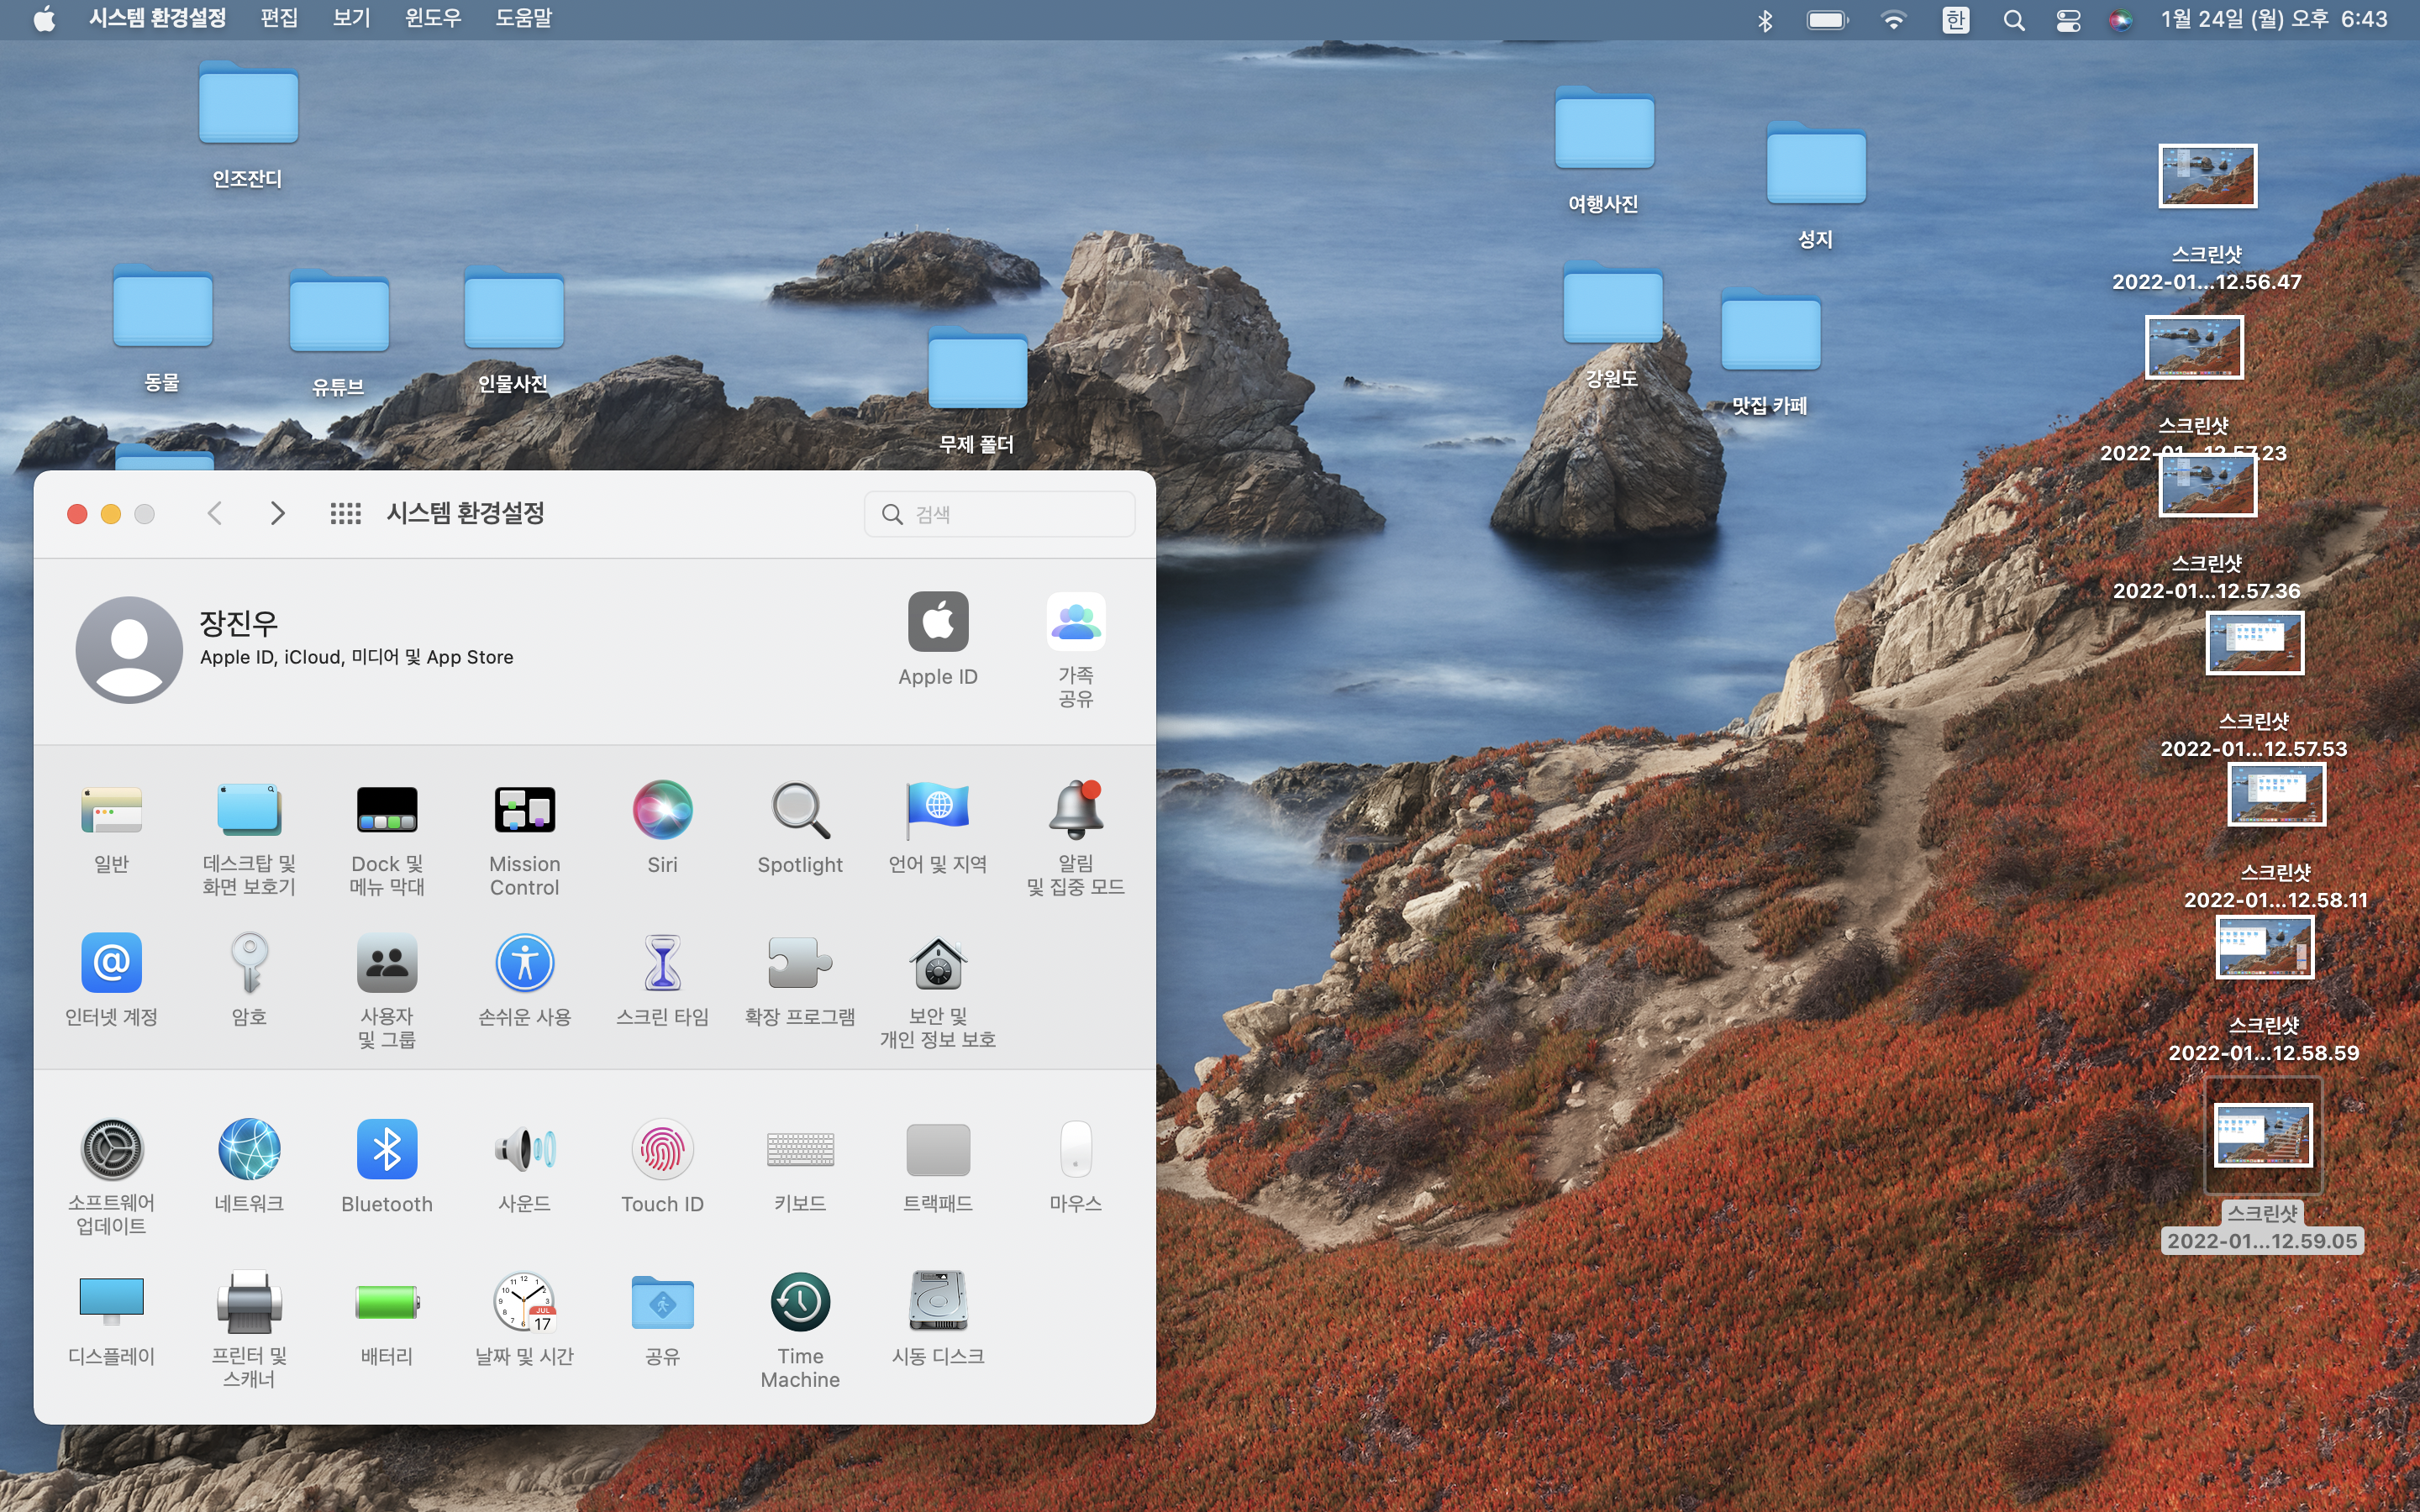Open Control Center in menu bar

[x=2068, y=19]
